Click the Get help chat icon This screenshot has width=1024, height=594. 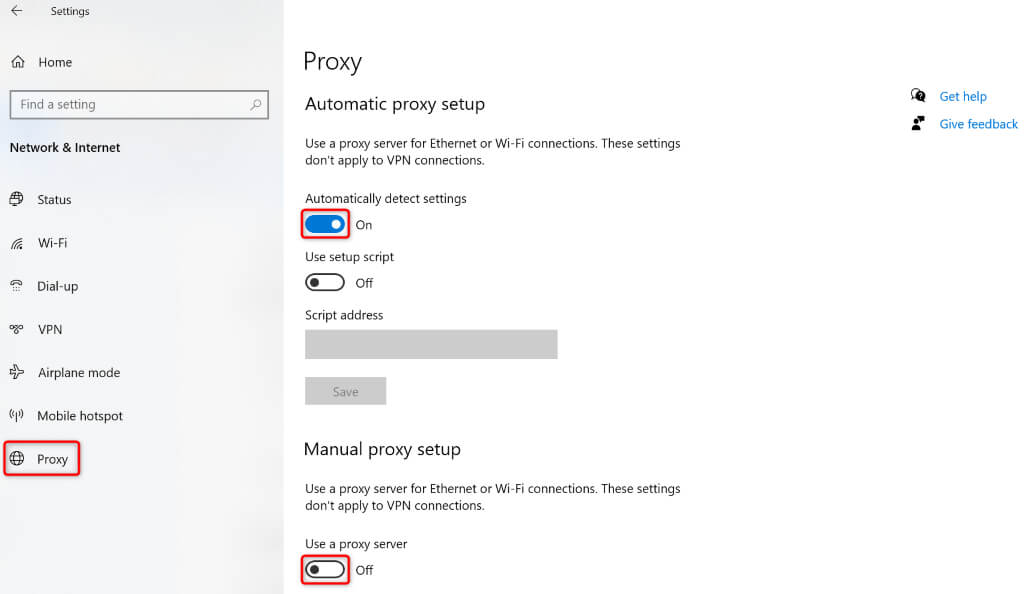pyautogui.click(x=918, y=96)
